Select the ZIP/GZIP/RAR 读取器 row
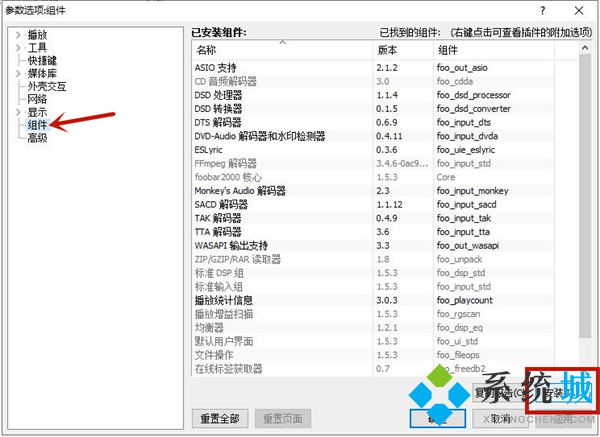The width and height of the screenshot is (600, 437). [373, 259]
